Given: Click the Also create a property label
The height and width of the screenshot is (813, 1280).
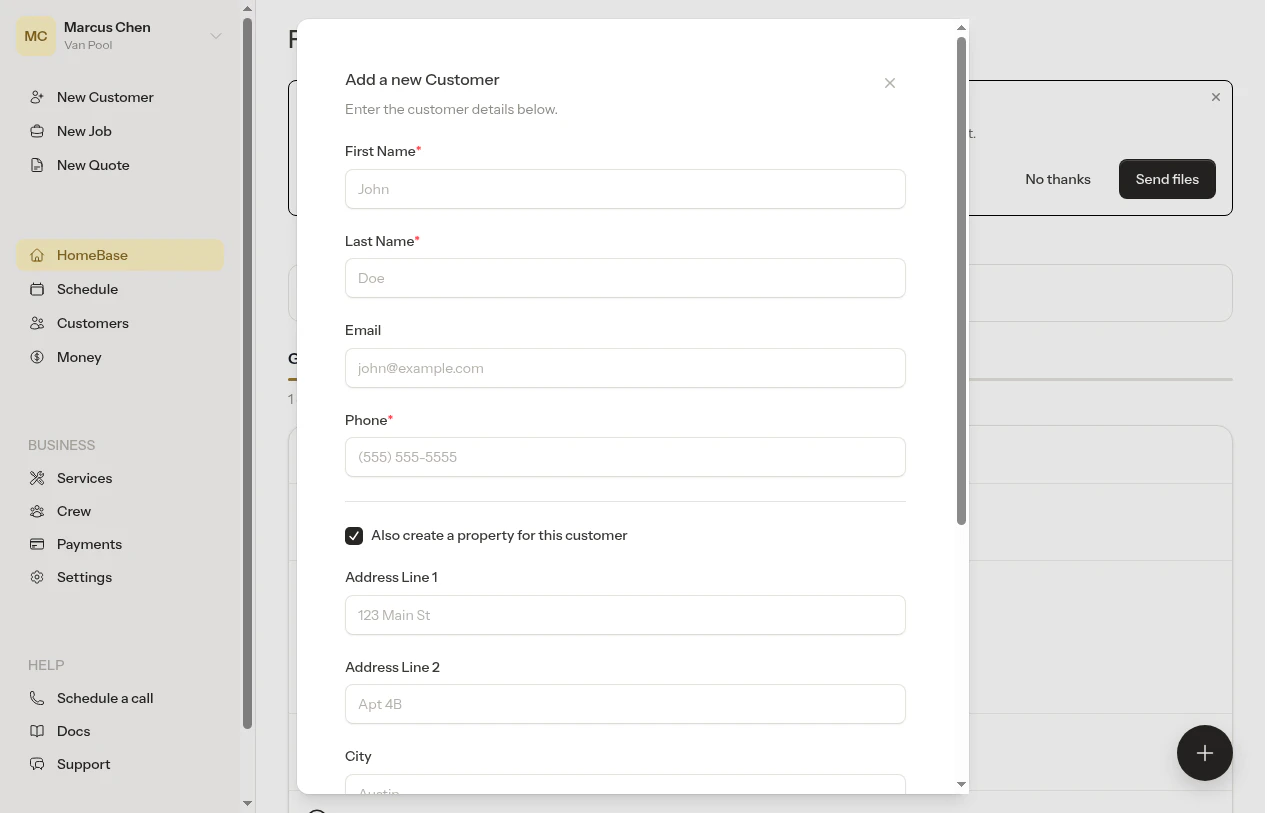Looking at the screenshot, I should (x=499, y=535).
